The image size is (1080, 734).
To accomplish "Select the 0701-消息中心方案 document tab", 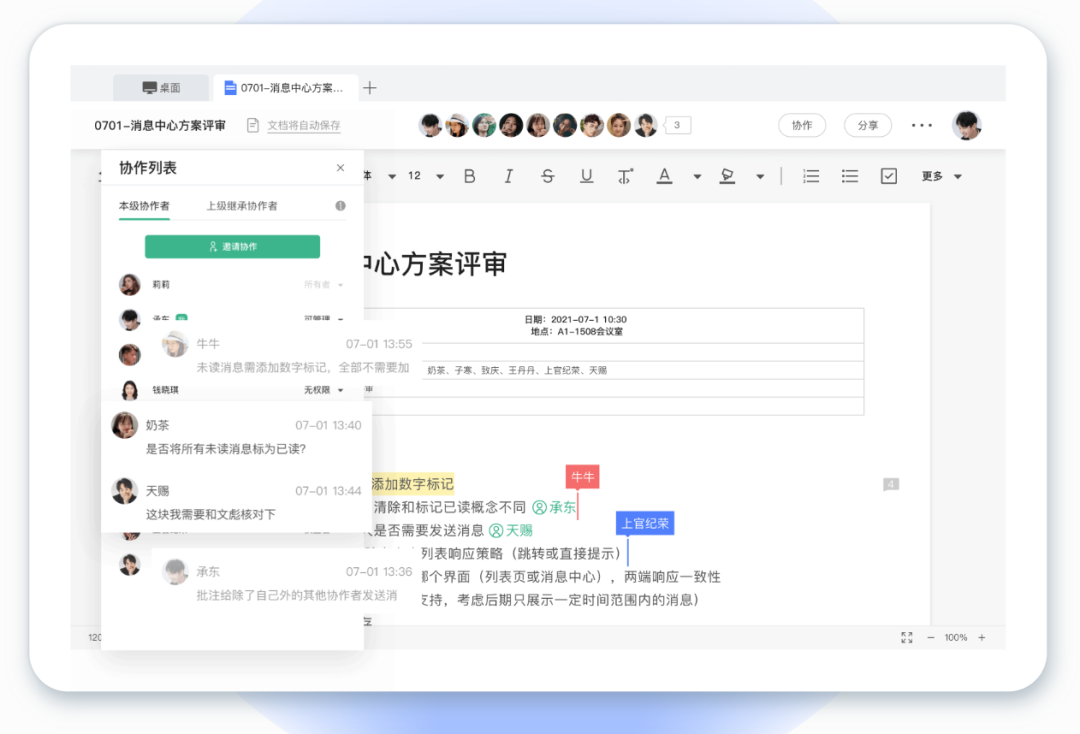I will 285,87.
